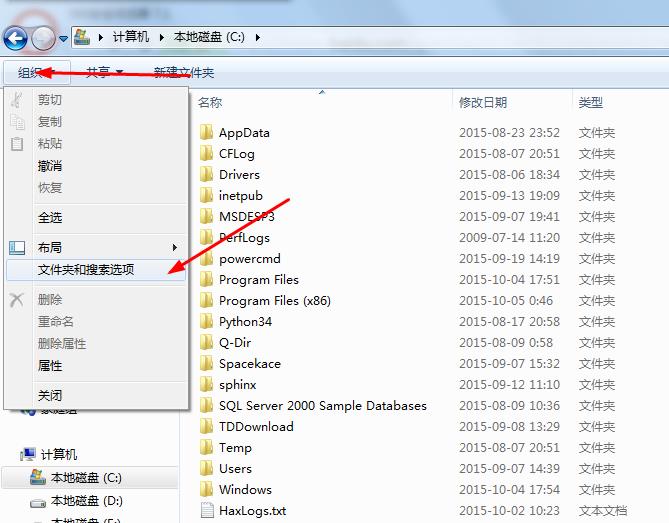Choose 删除属性 from the menu
669x523 pixels.
pyautogui.click(x=62, y=343)
